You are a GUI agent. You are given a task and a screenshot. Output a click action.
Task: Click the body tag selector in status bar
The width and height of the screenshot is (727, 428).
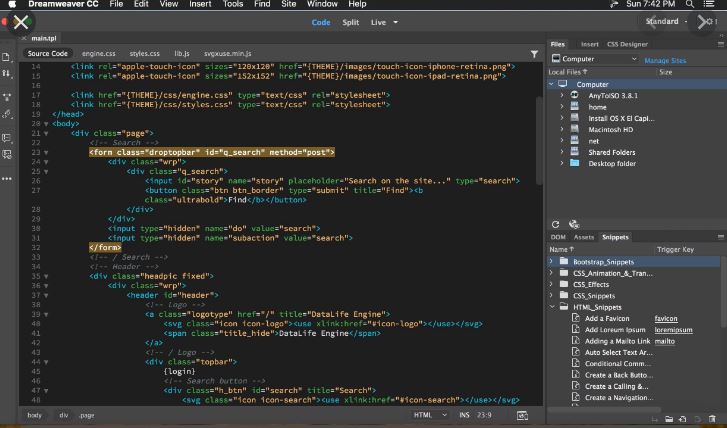click(x=34, y=415)
